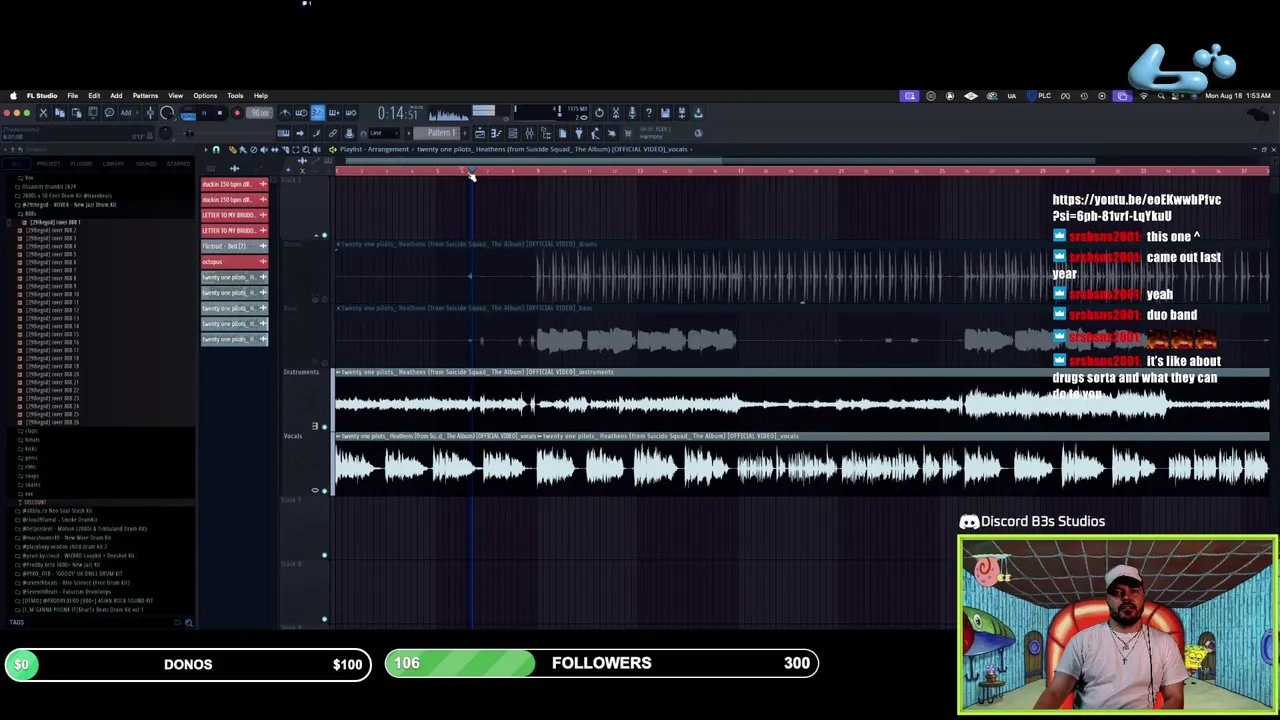Mute Track 2 via its green dot

(x=324, y=235)
